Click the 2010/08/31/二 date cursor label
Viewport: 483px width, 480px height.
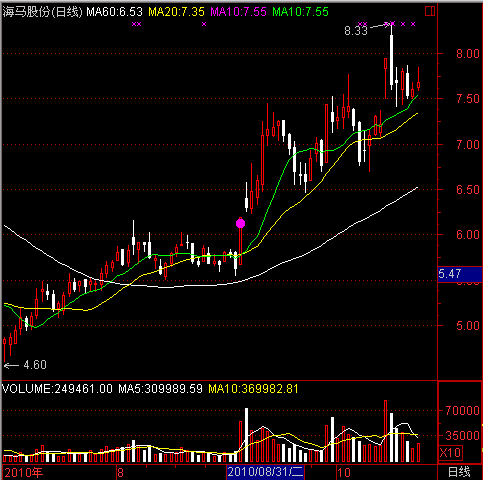pos(265,472)
